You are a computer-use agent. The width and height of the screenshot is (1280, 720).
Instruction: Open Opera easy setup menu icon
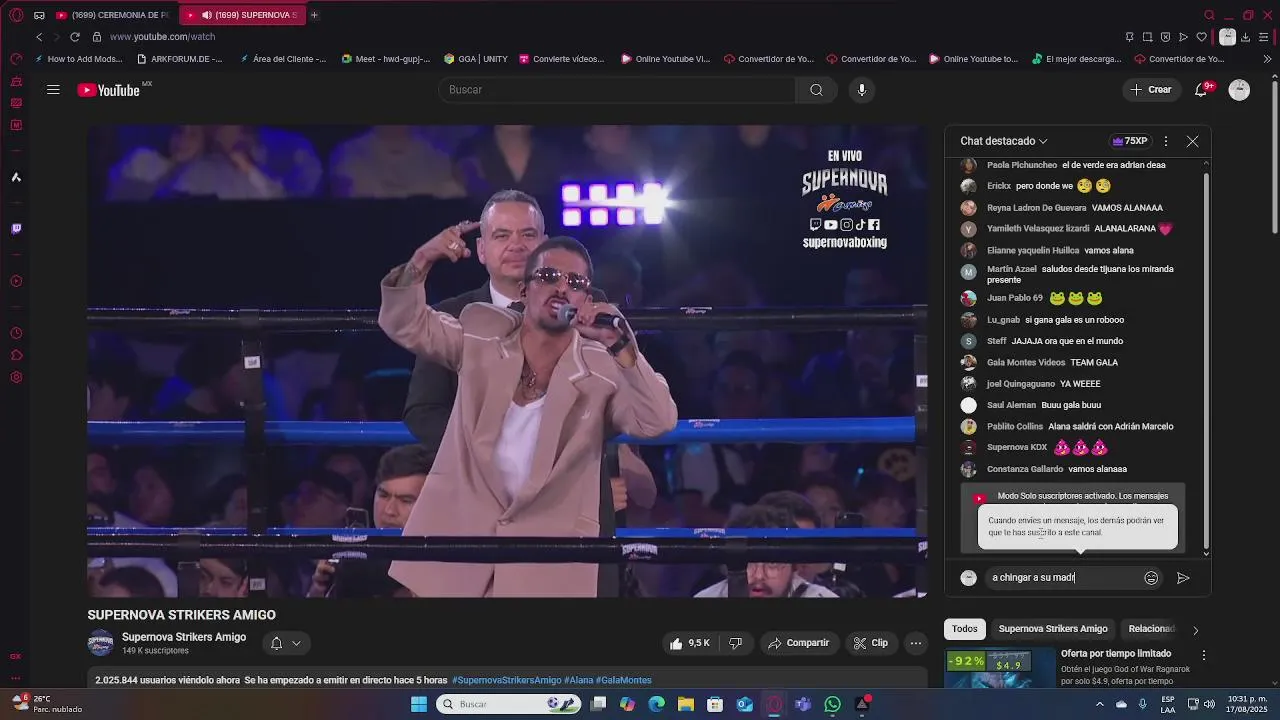(1265, 37)
